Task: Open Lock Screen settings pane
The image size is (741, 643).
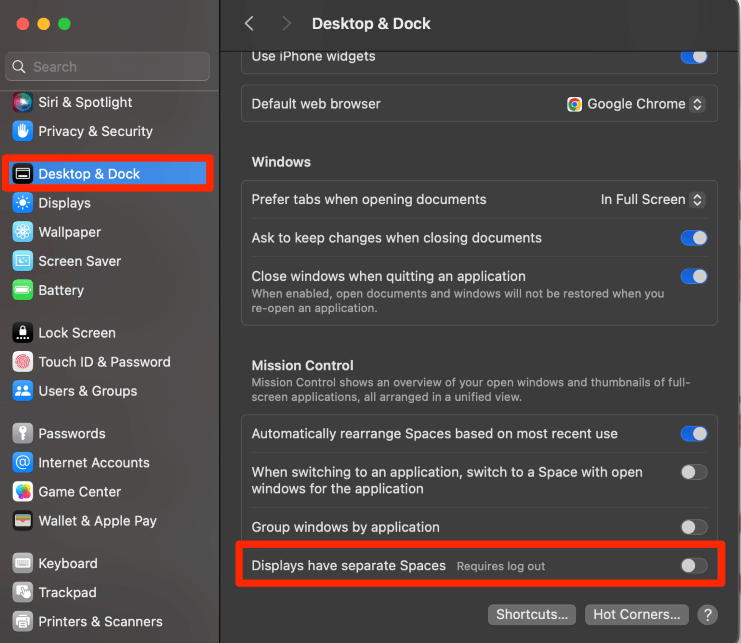Action: pyautogui.click(x=77, y=333)
